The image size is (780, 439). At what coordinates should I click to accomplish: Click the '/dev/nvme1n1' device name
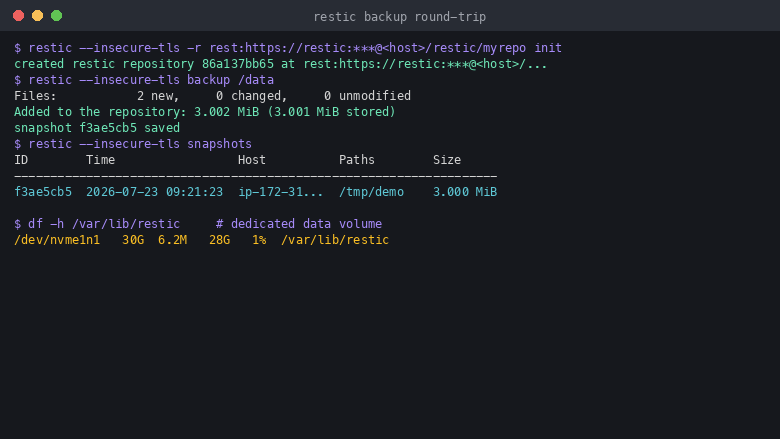57,240
